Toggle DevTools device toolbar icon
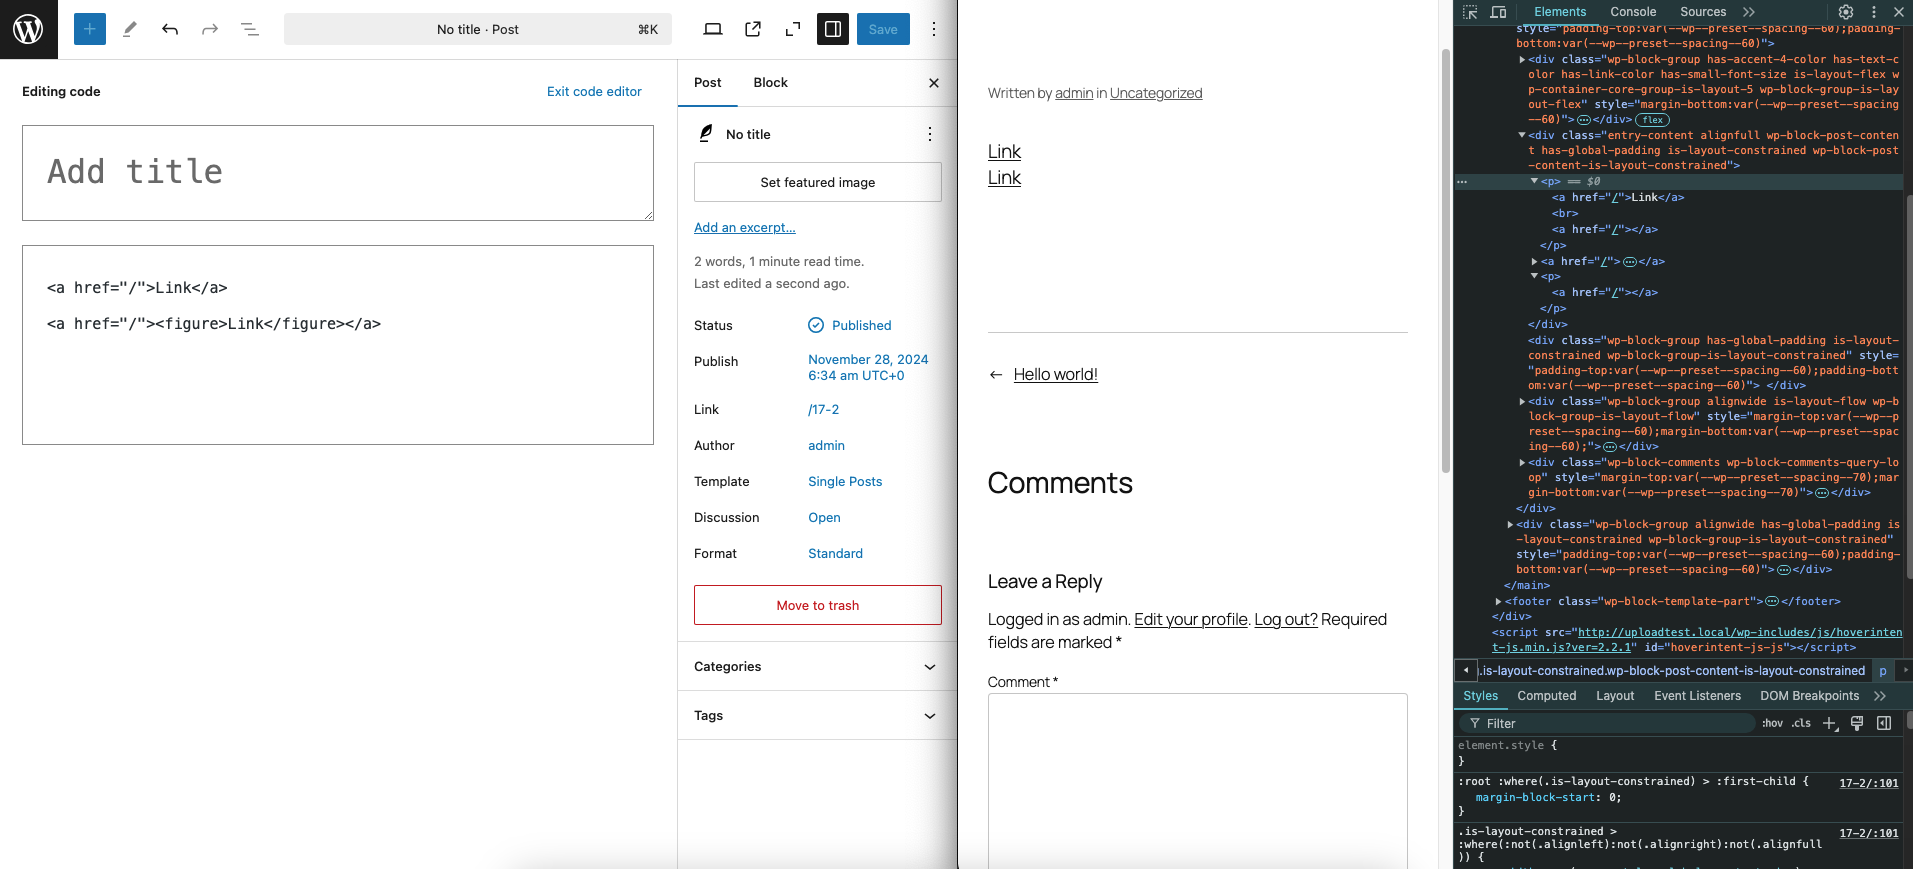 [x=1498, y=12]
